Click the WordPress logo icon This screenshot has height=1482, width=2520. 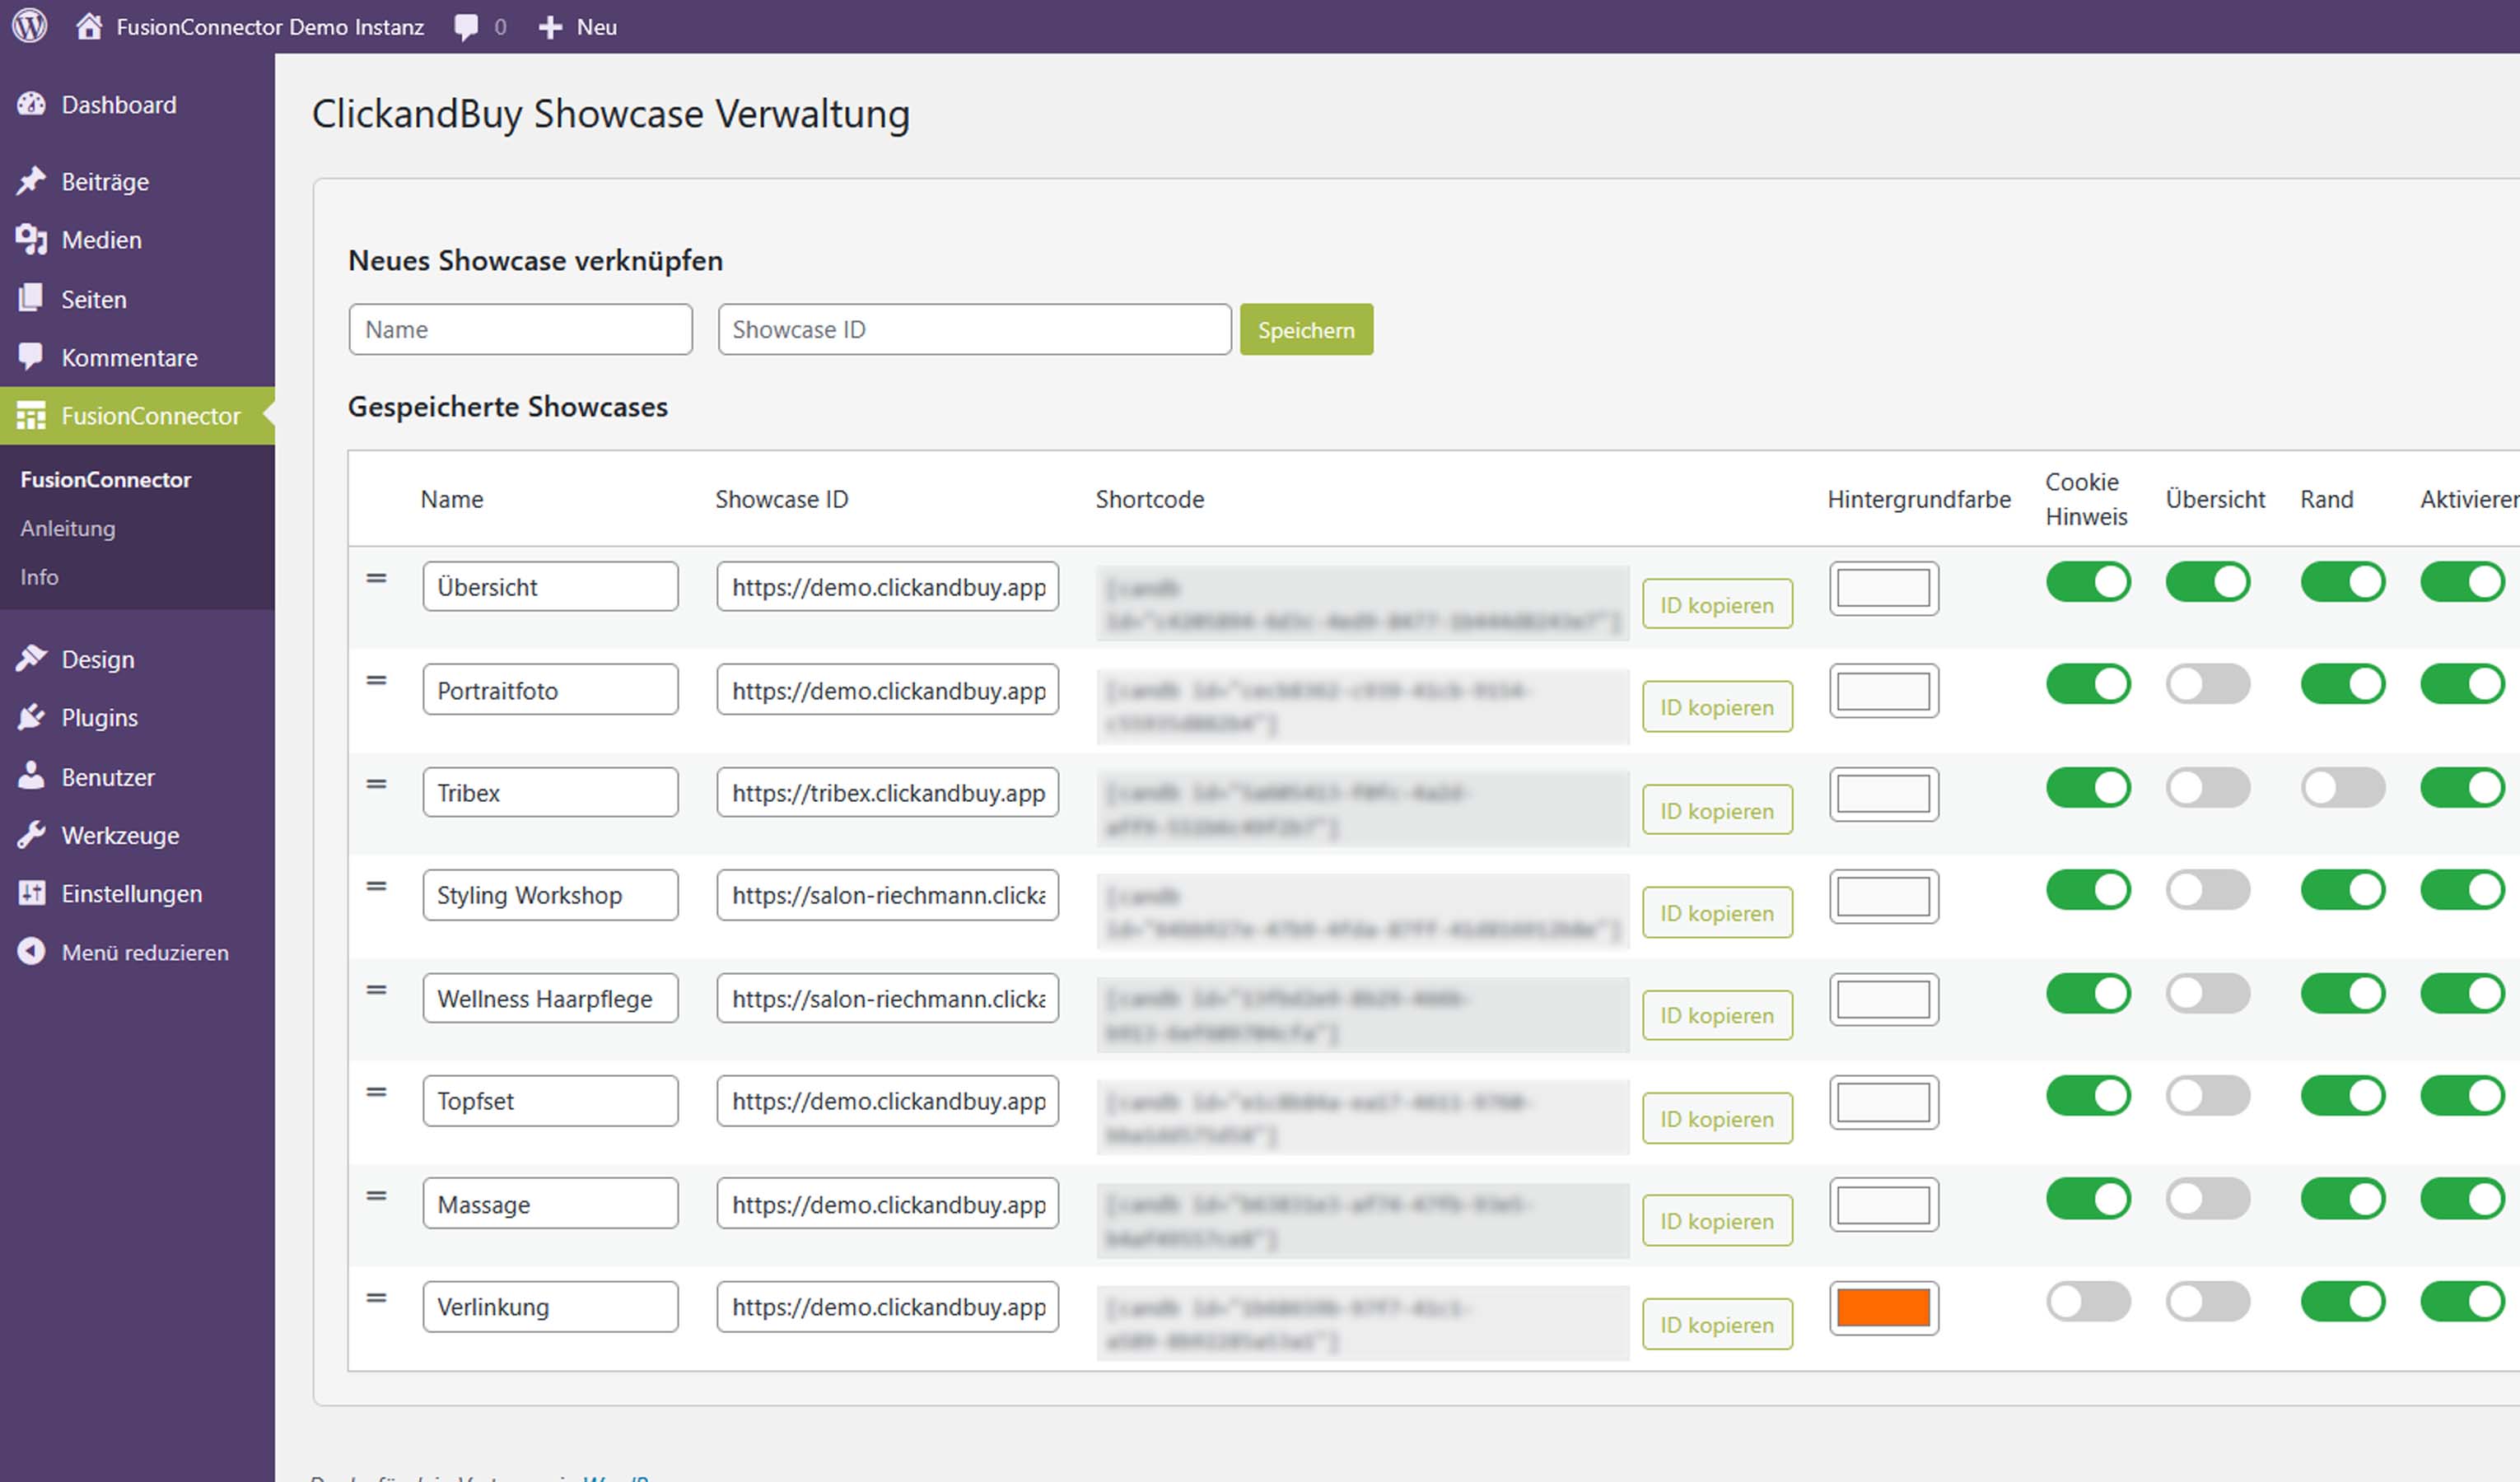[x=30, y=26]
